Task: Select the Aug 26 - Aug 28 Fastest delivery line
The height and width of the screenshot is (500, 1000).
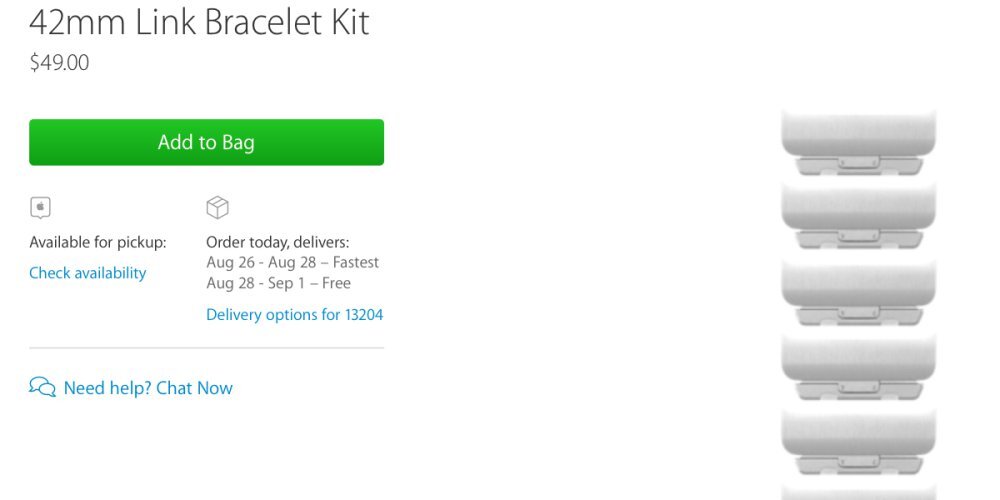Action: pyautogui.click(x=292, y=263)
